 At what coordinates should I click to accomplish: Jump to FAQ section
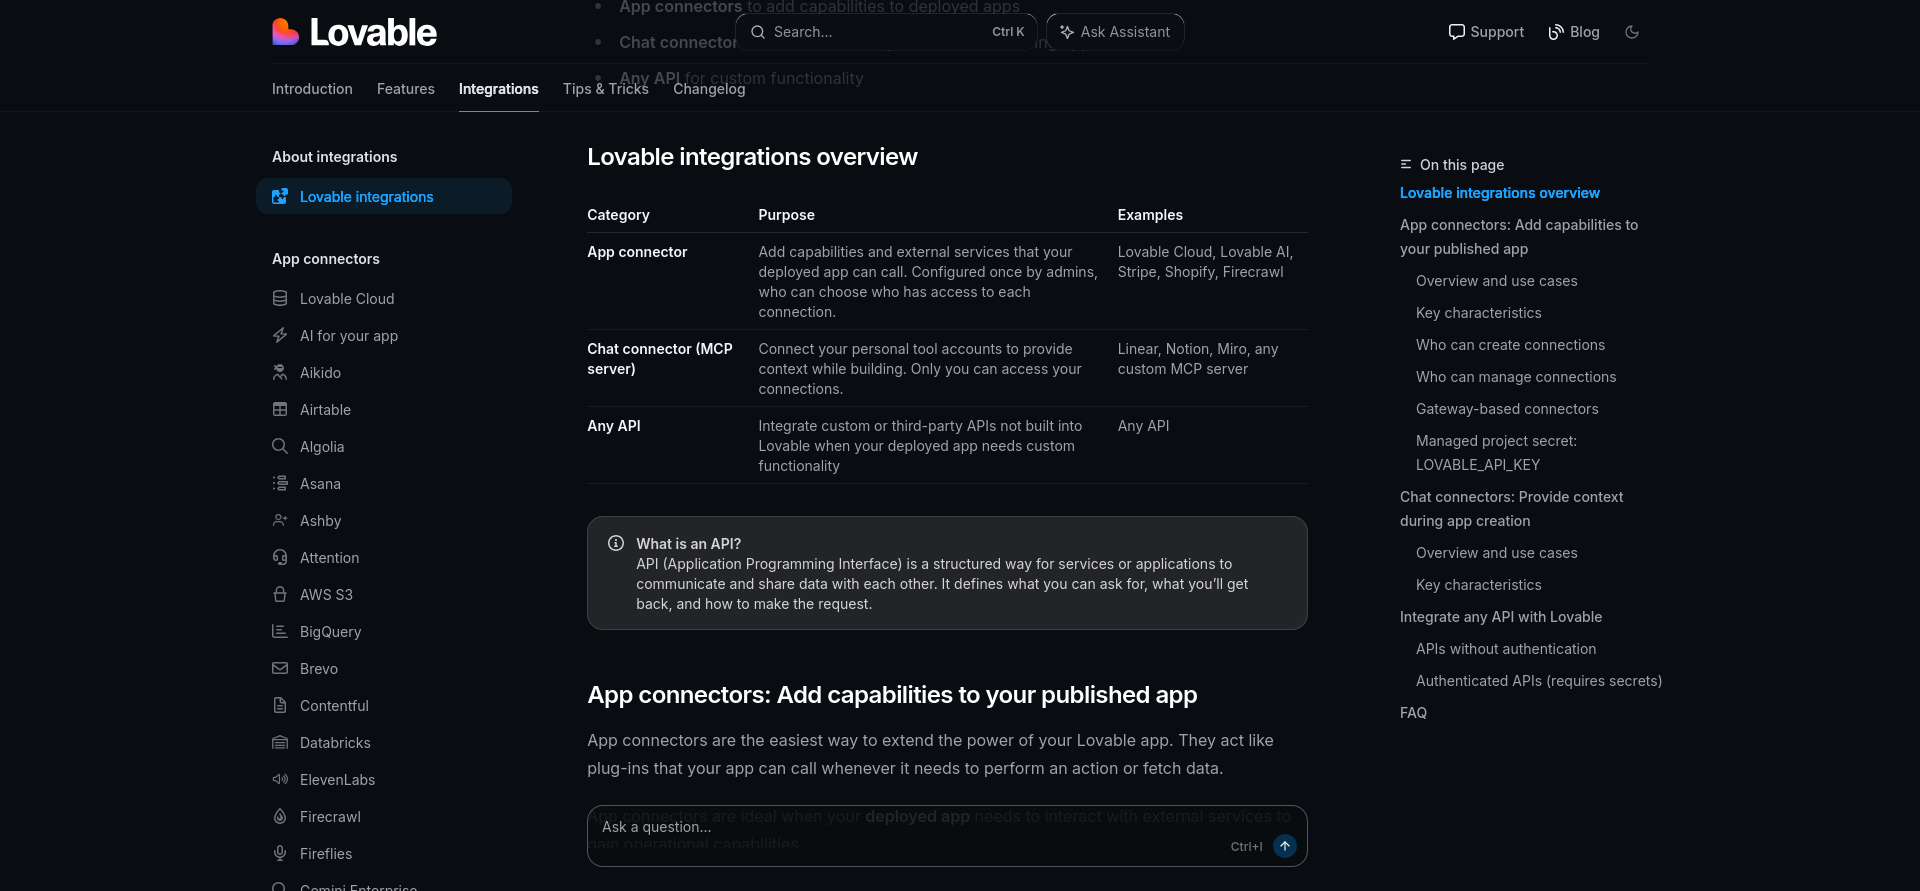(1413, 713)
